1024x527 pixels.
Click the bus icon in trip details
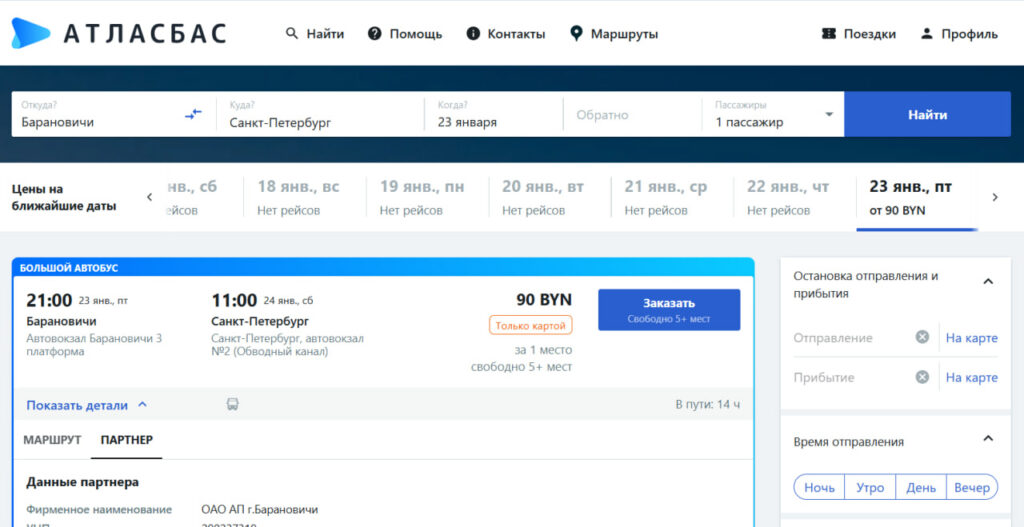[232, 405]
